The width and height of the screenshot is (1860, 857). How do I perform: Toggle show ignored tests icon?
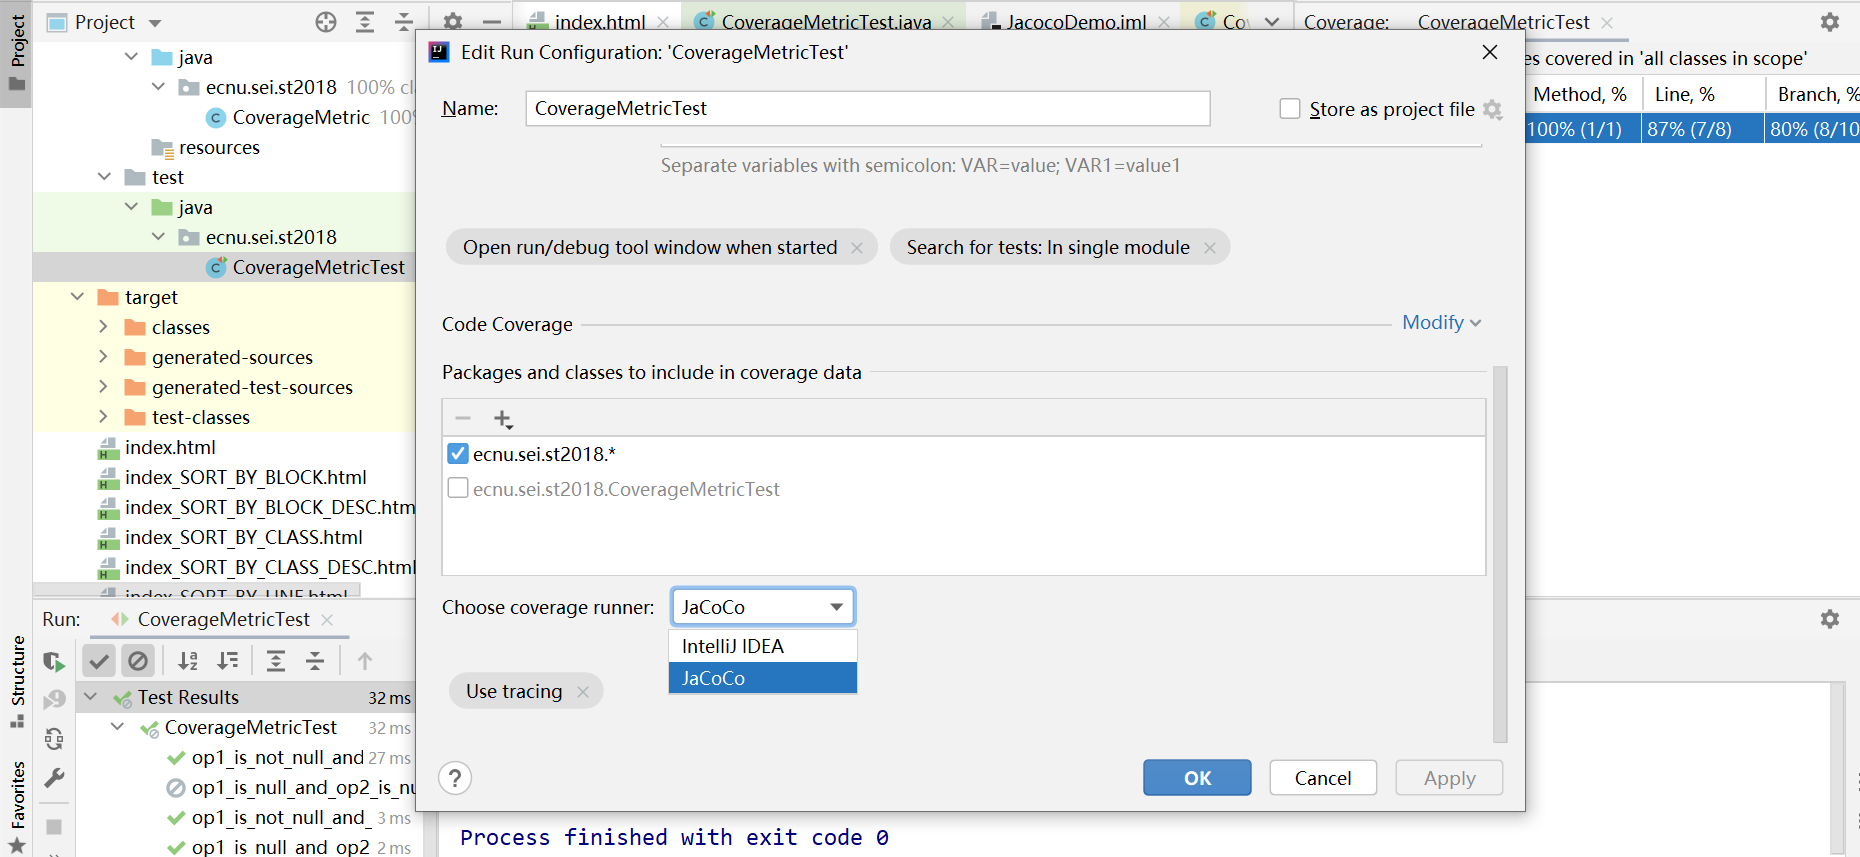pos(138,661)
